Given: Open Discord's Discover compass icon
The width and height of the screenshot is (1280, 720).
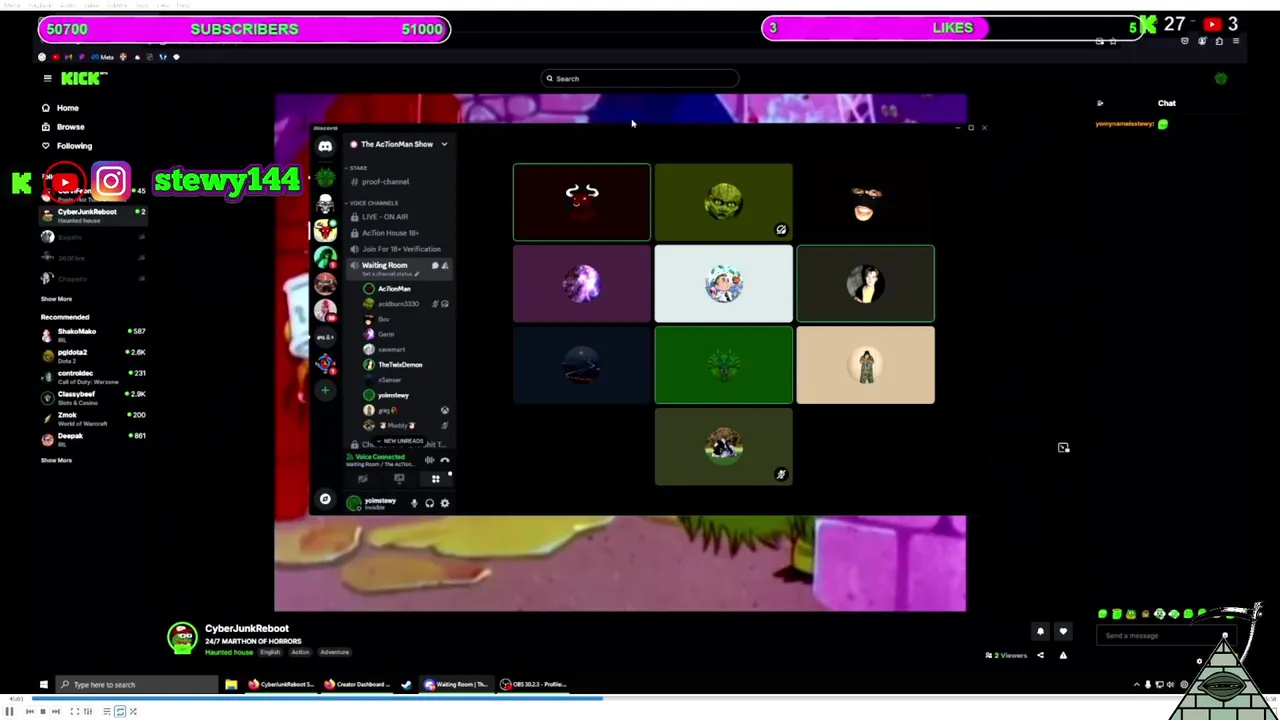Looking at the screenshot, I should [325, 498].
